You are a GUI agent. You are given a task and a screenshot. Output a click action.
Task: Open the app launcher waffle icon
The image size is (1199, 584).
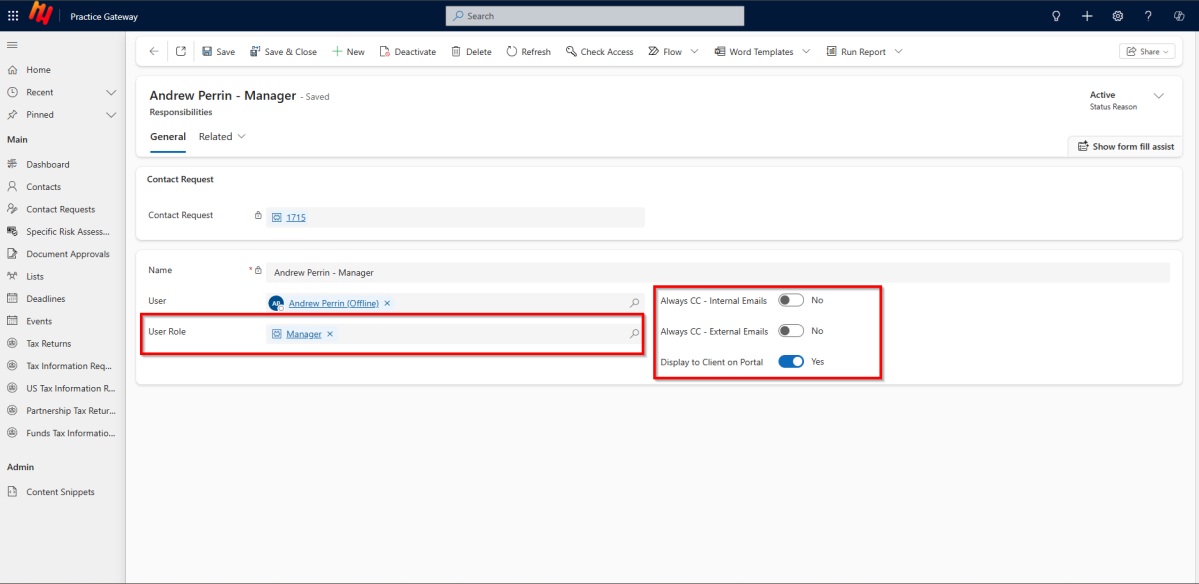coord(13,15)
